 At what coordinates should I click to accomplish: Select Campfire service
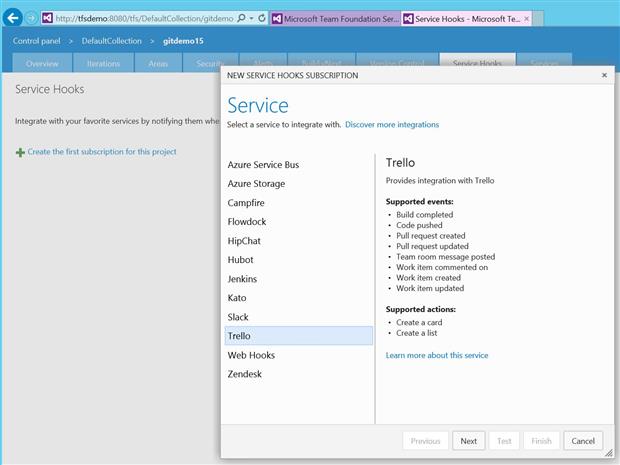coord(299,203)
